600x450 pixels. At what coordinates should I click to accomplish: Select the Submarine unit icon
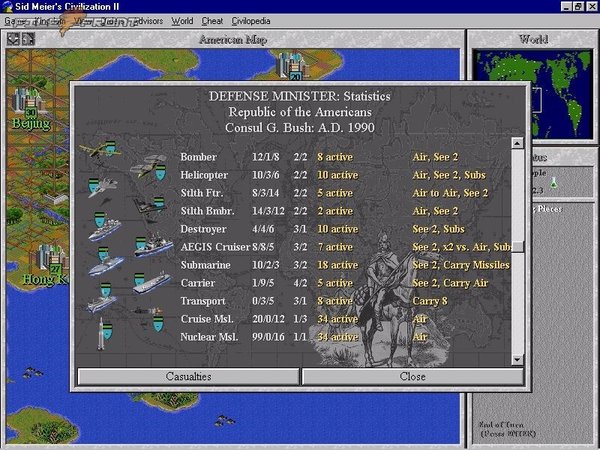coord(106,262)
